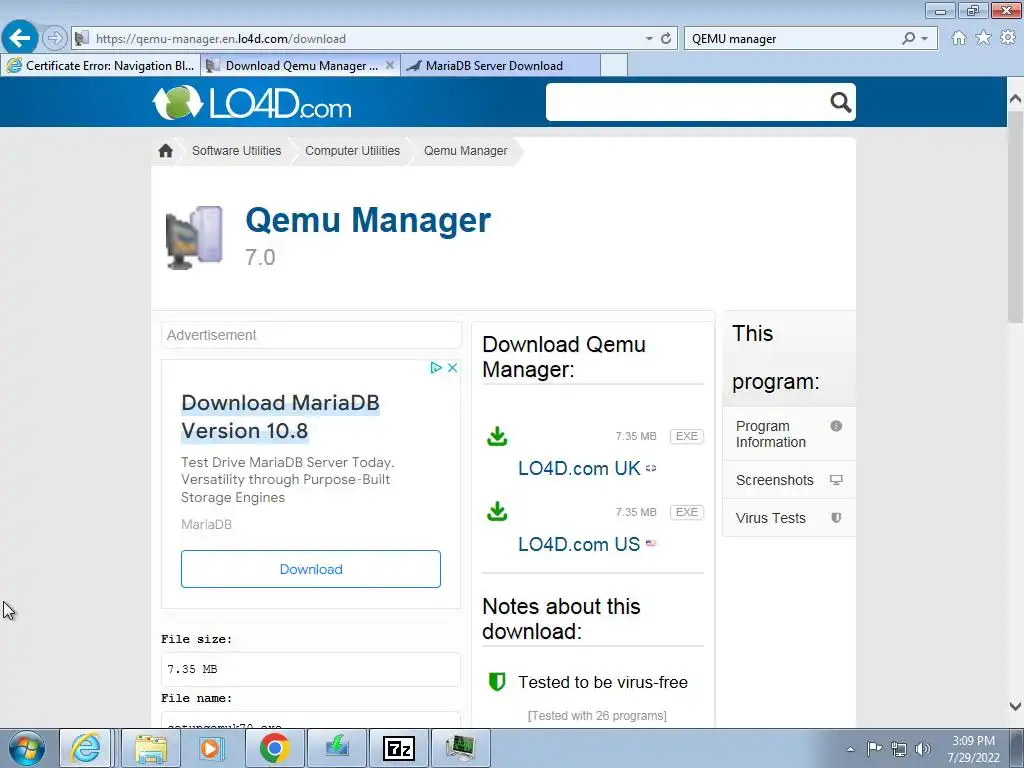Click the vertical scrollbar thumb
Screen dimensions: 1024x768
coord(1015,216)
